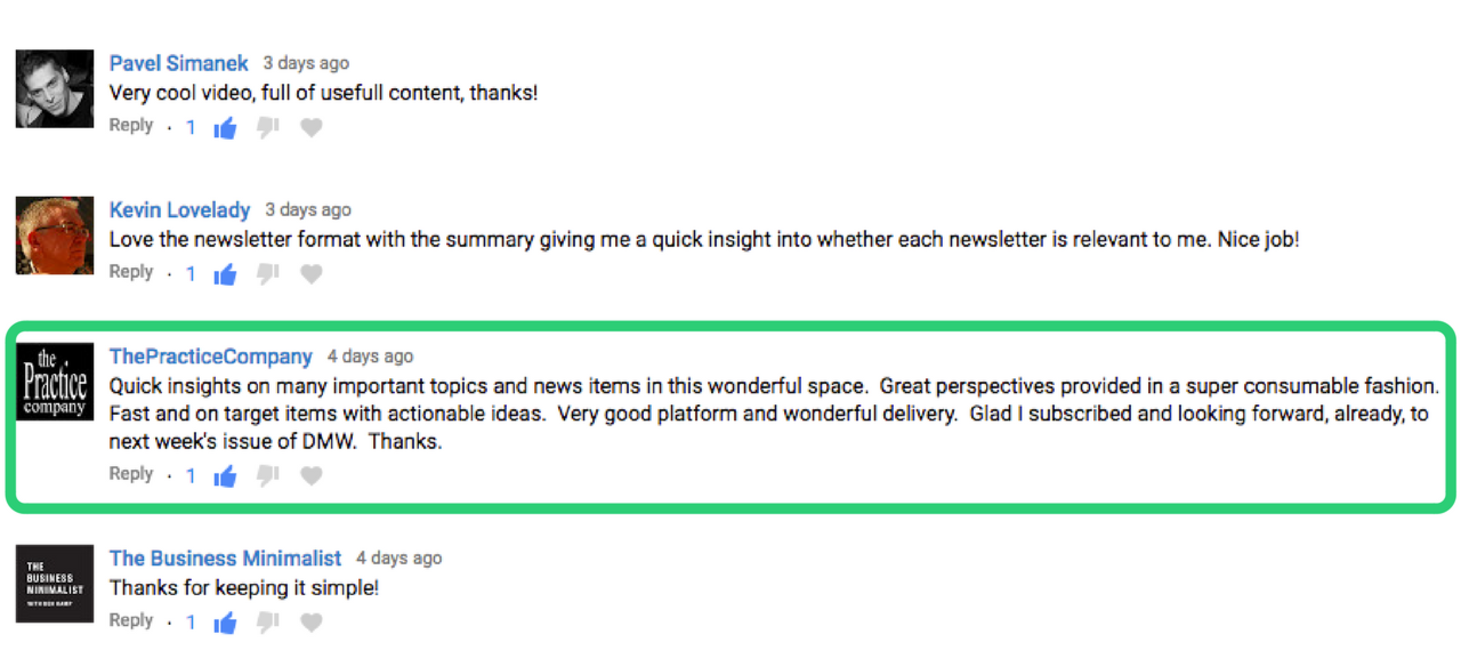
Task: Click Kevin Lovelady's avatar photo
Action: (x=55, y=236)
